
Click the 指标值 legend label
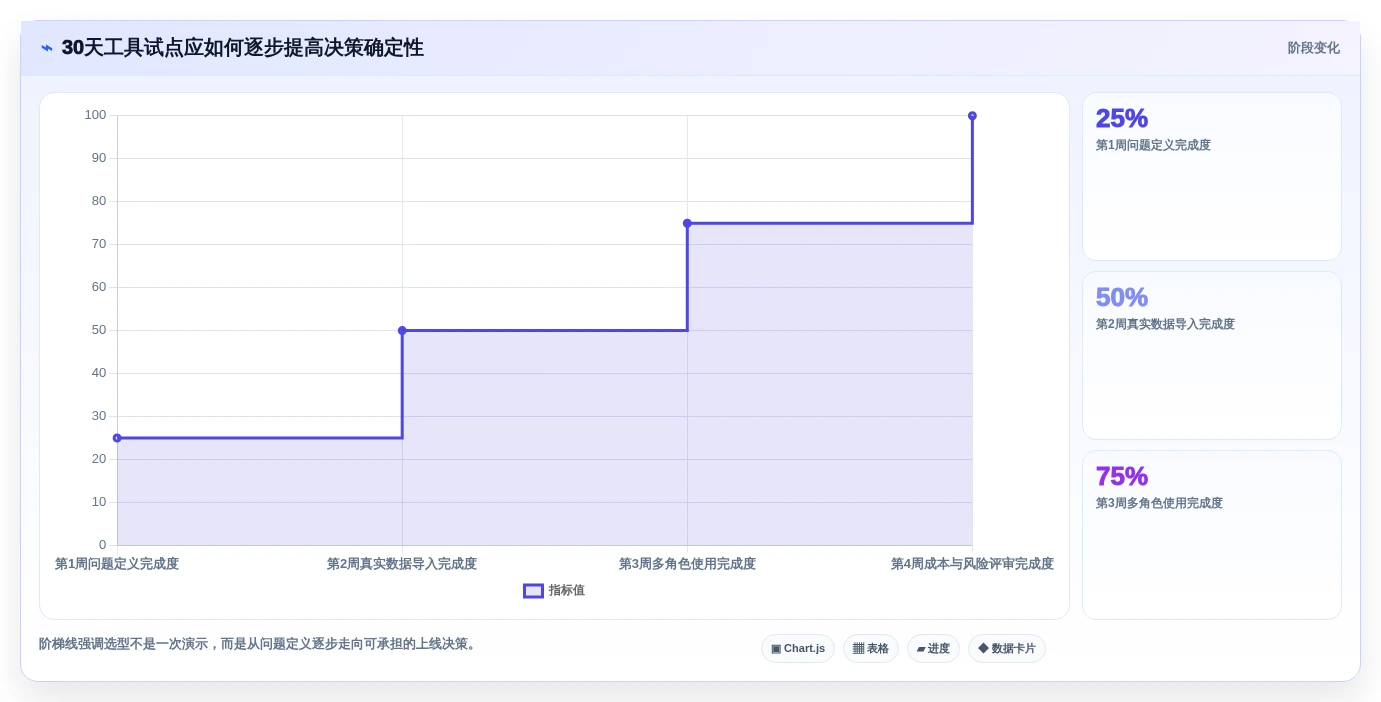pos(566,591)
